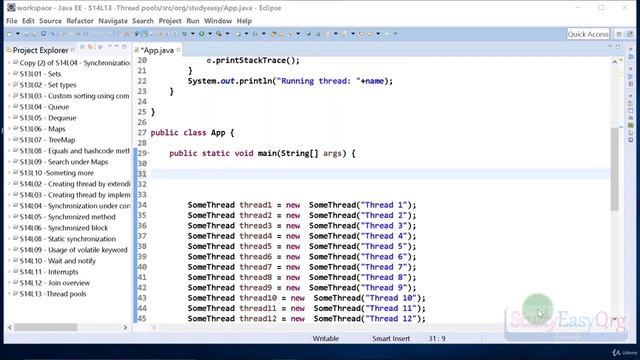Select Copy (2) of S14L04 project

pos(75,63)
